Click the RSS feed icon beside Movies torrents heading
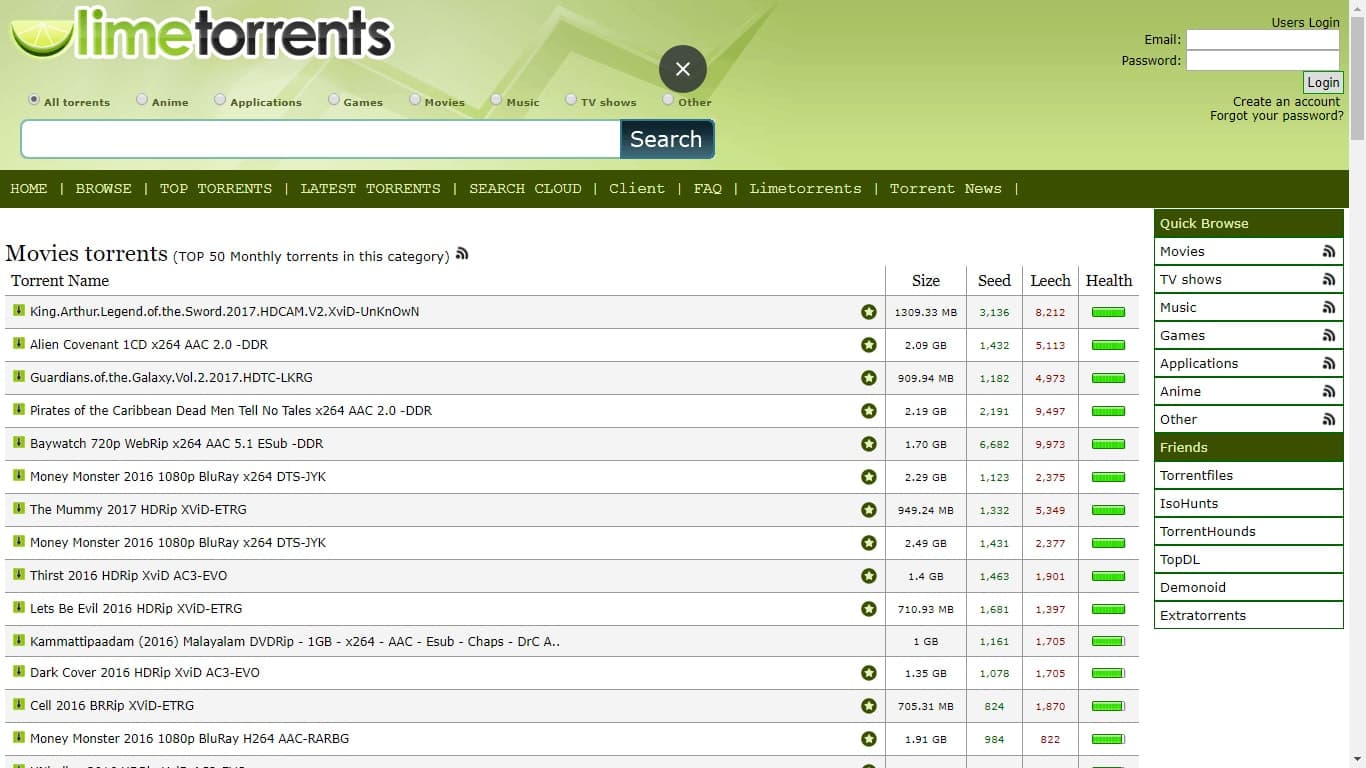 (x=462, y=254)
